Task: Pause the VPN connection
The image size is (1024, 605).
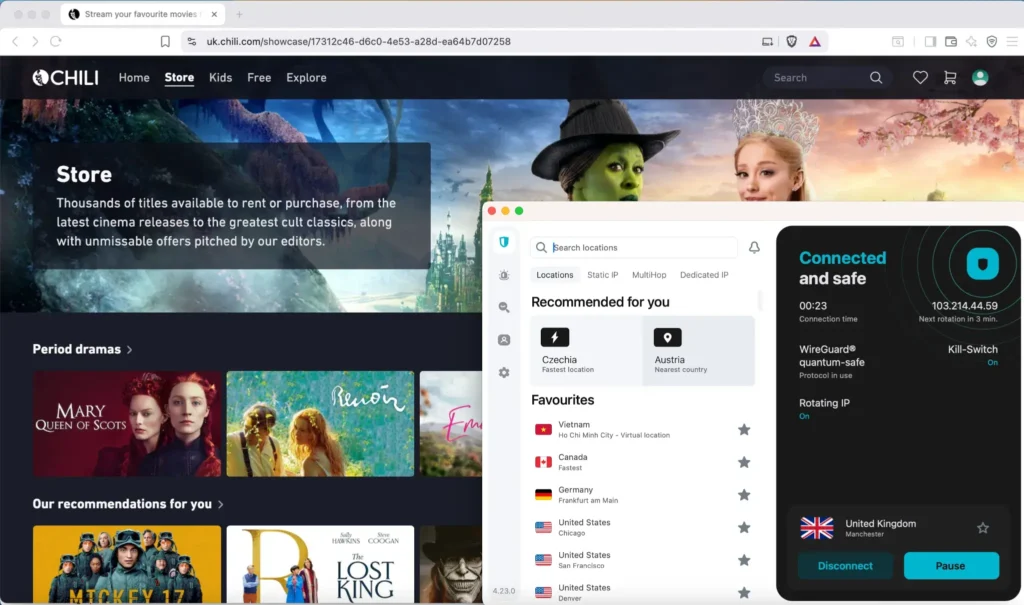Action: click(x=951, y=565)
